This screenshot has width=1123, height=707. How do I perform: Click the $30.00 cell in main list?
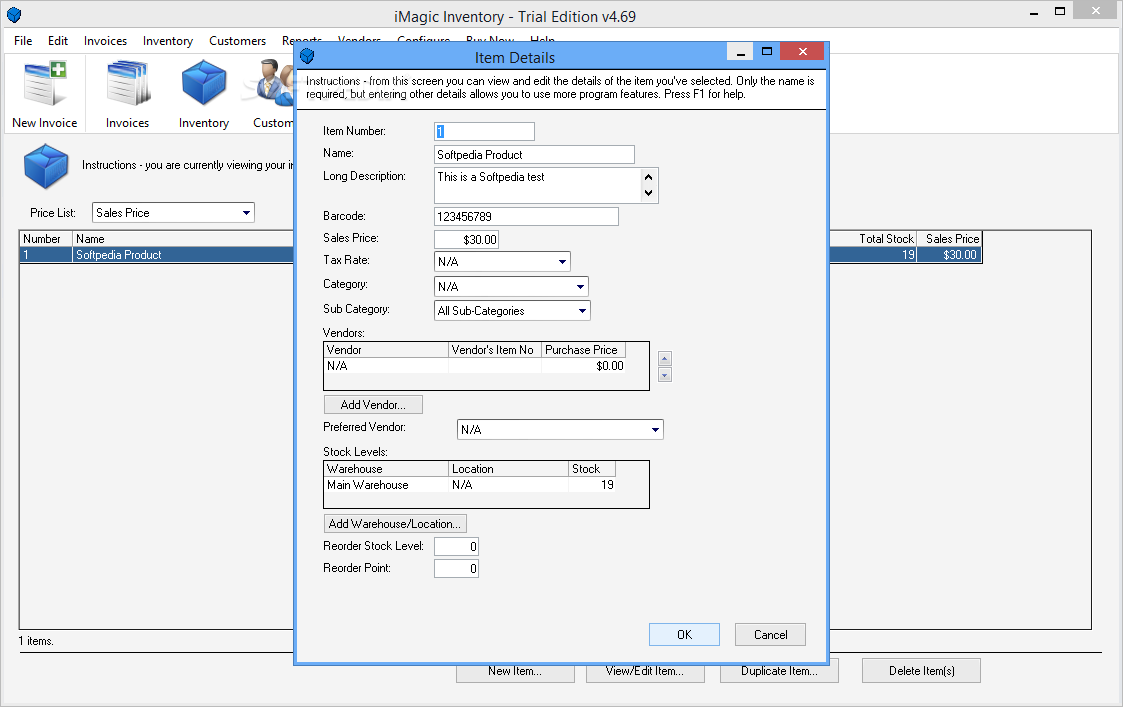950,255
